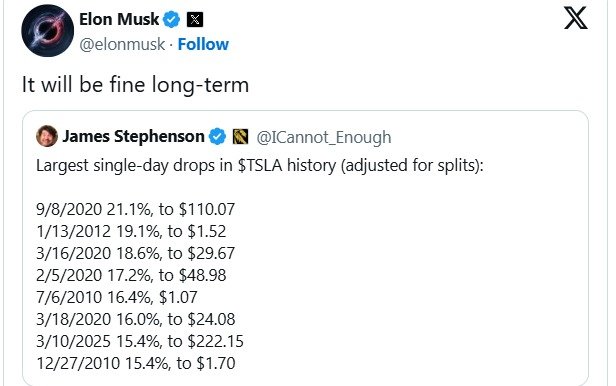The image size is (616, 386).
Task: Click the $TSLA cashtag in quoted tweet
Action: tap(260, 165)
